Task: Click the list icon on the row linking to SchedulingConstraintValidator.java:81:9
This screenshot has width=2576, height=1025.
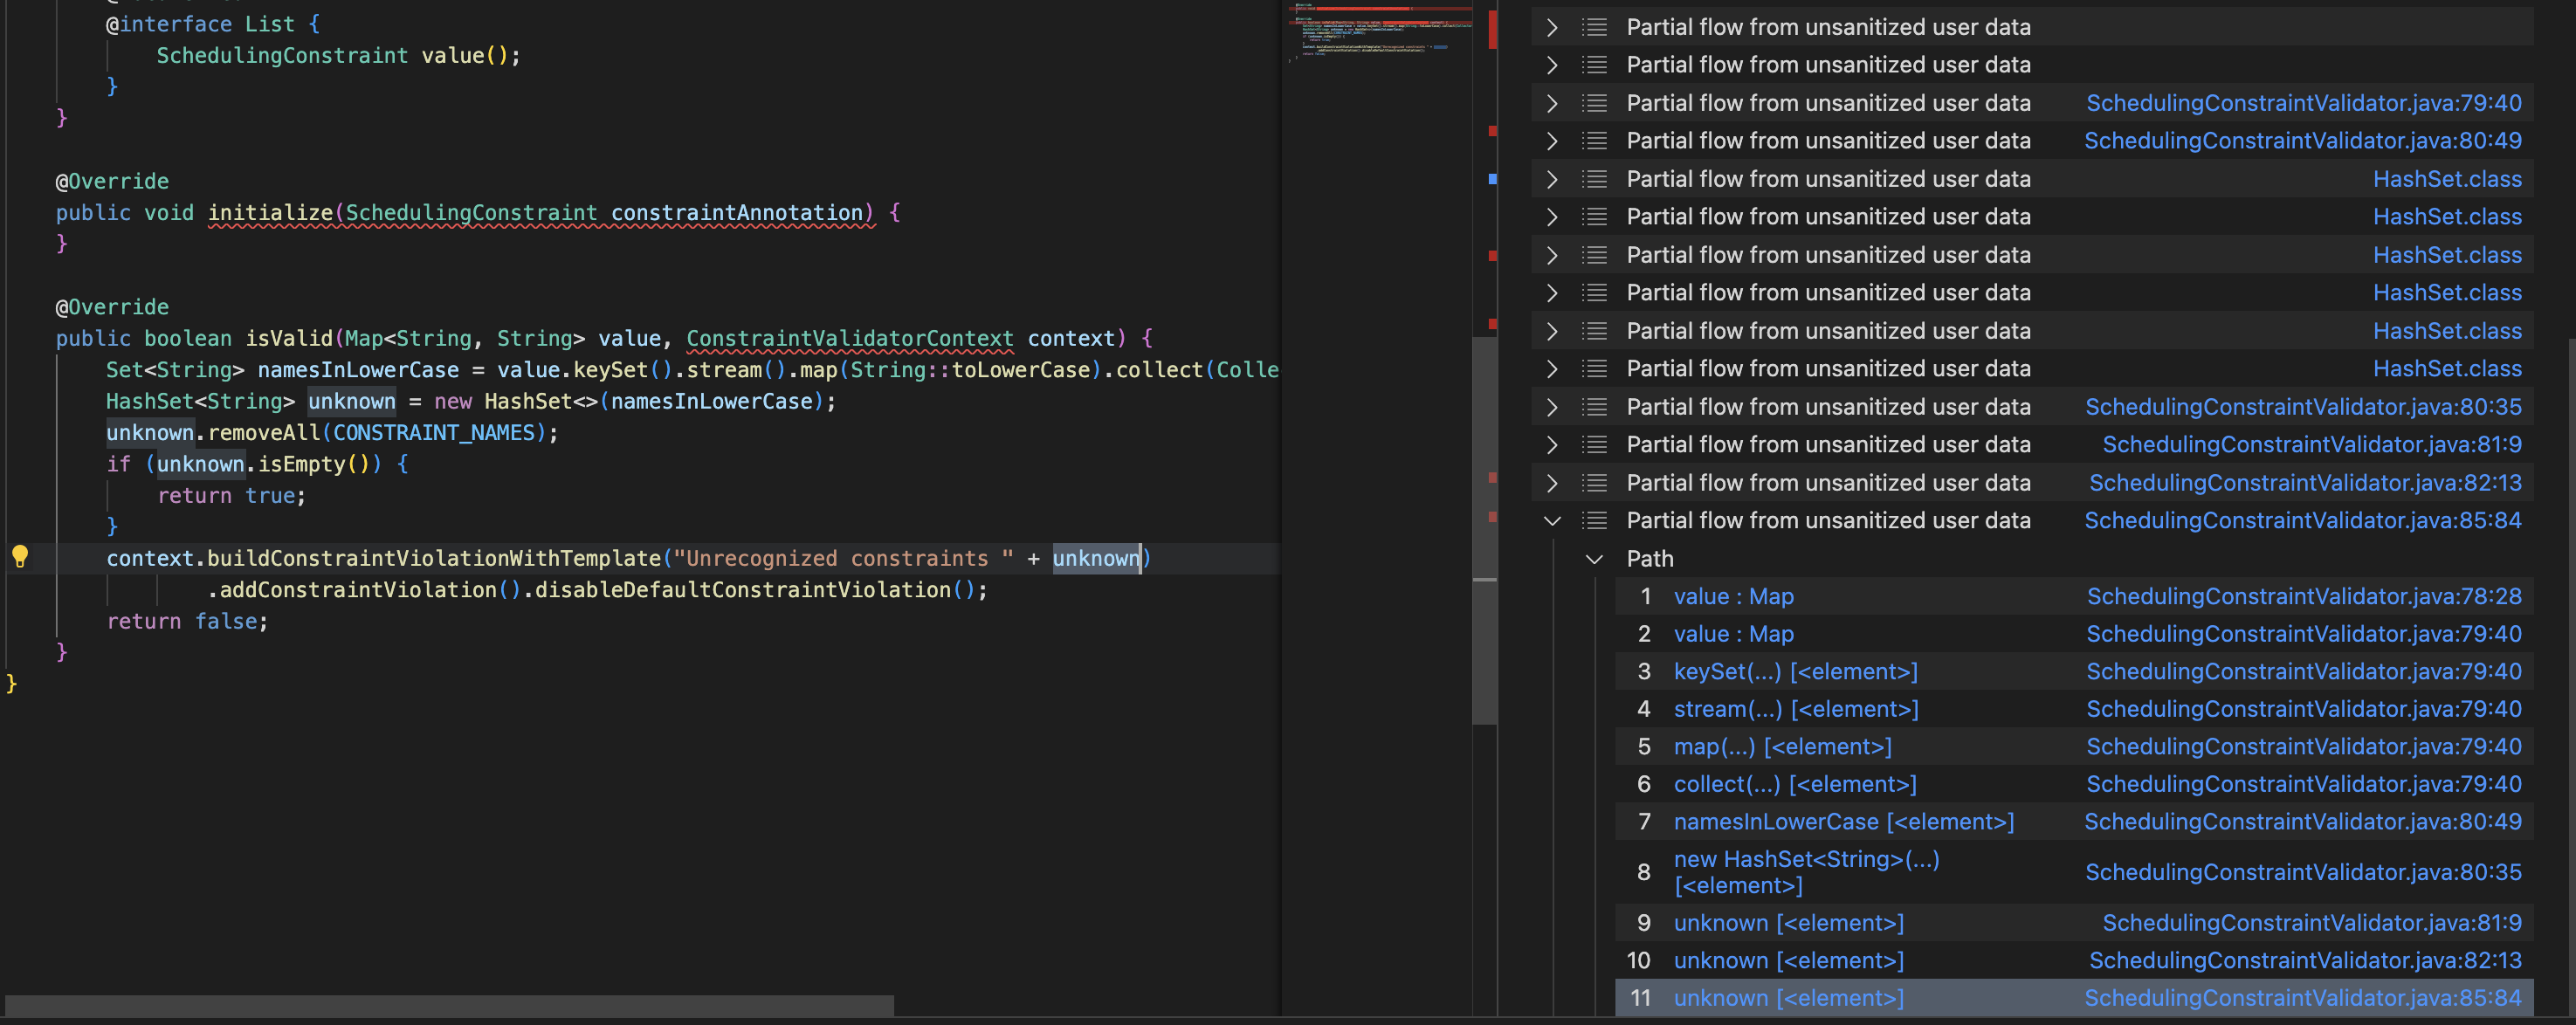Action: [x=1594, y=445]
